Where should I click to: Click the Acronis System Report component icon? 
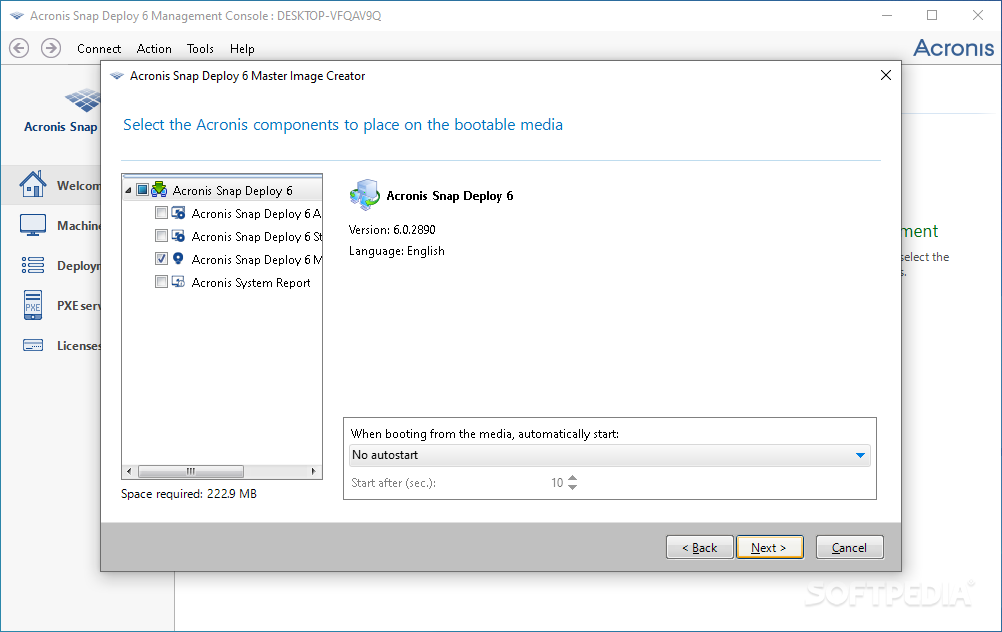coord(178,282)
